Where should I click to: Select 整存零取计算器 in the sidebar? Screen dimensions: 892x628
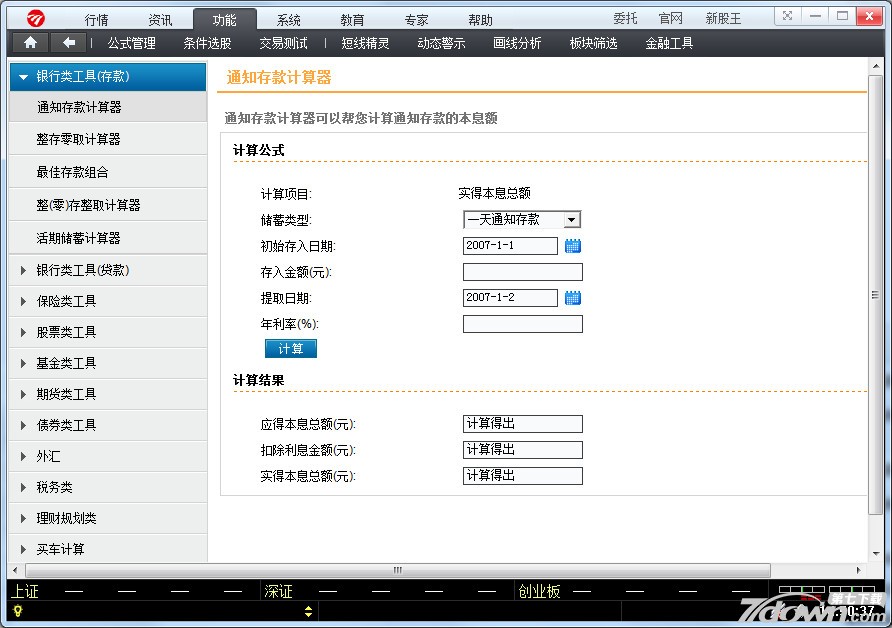(x=78, y=139)
